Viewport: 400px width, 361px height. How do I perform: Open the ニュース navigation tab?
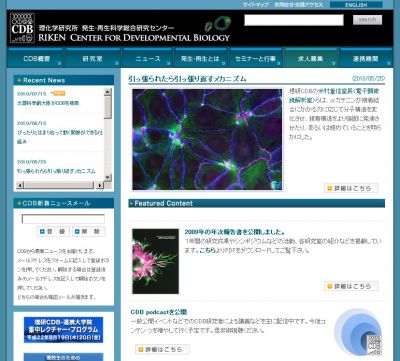coord(148,59)
